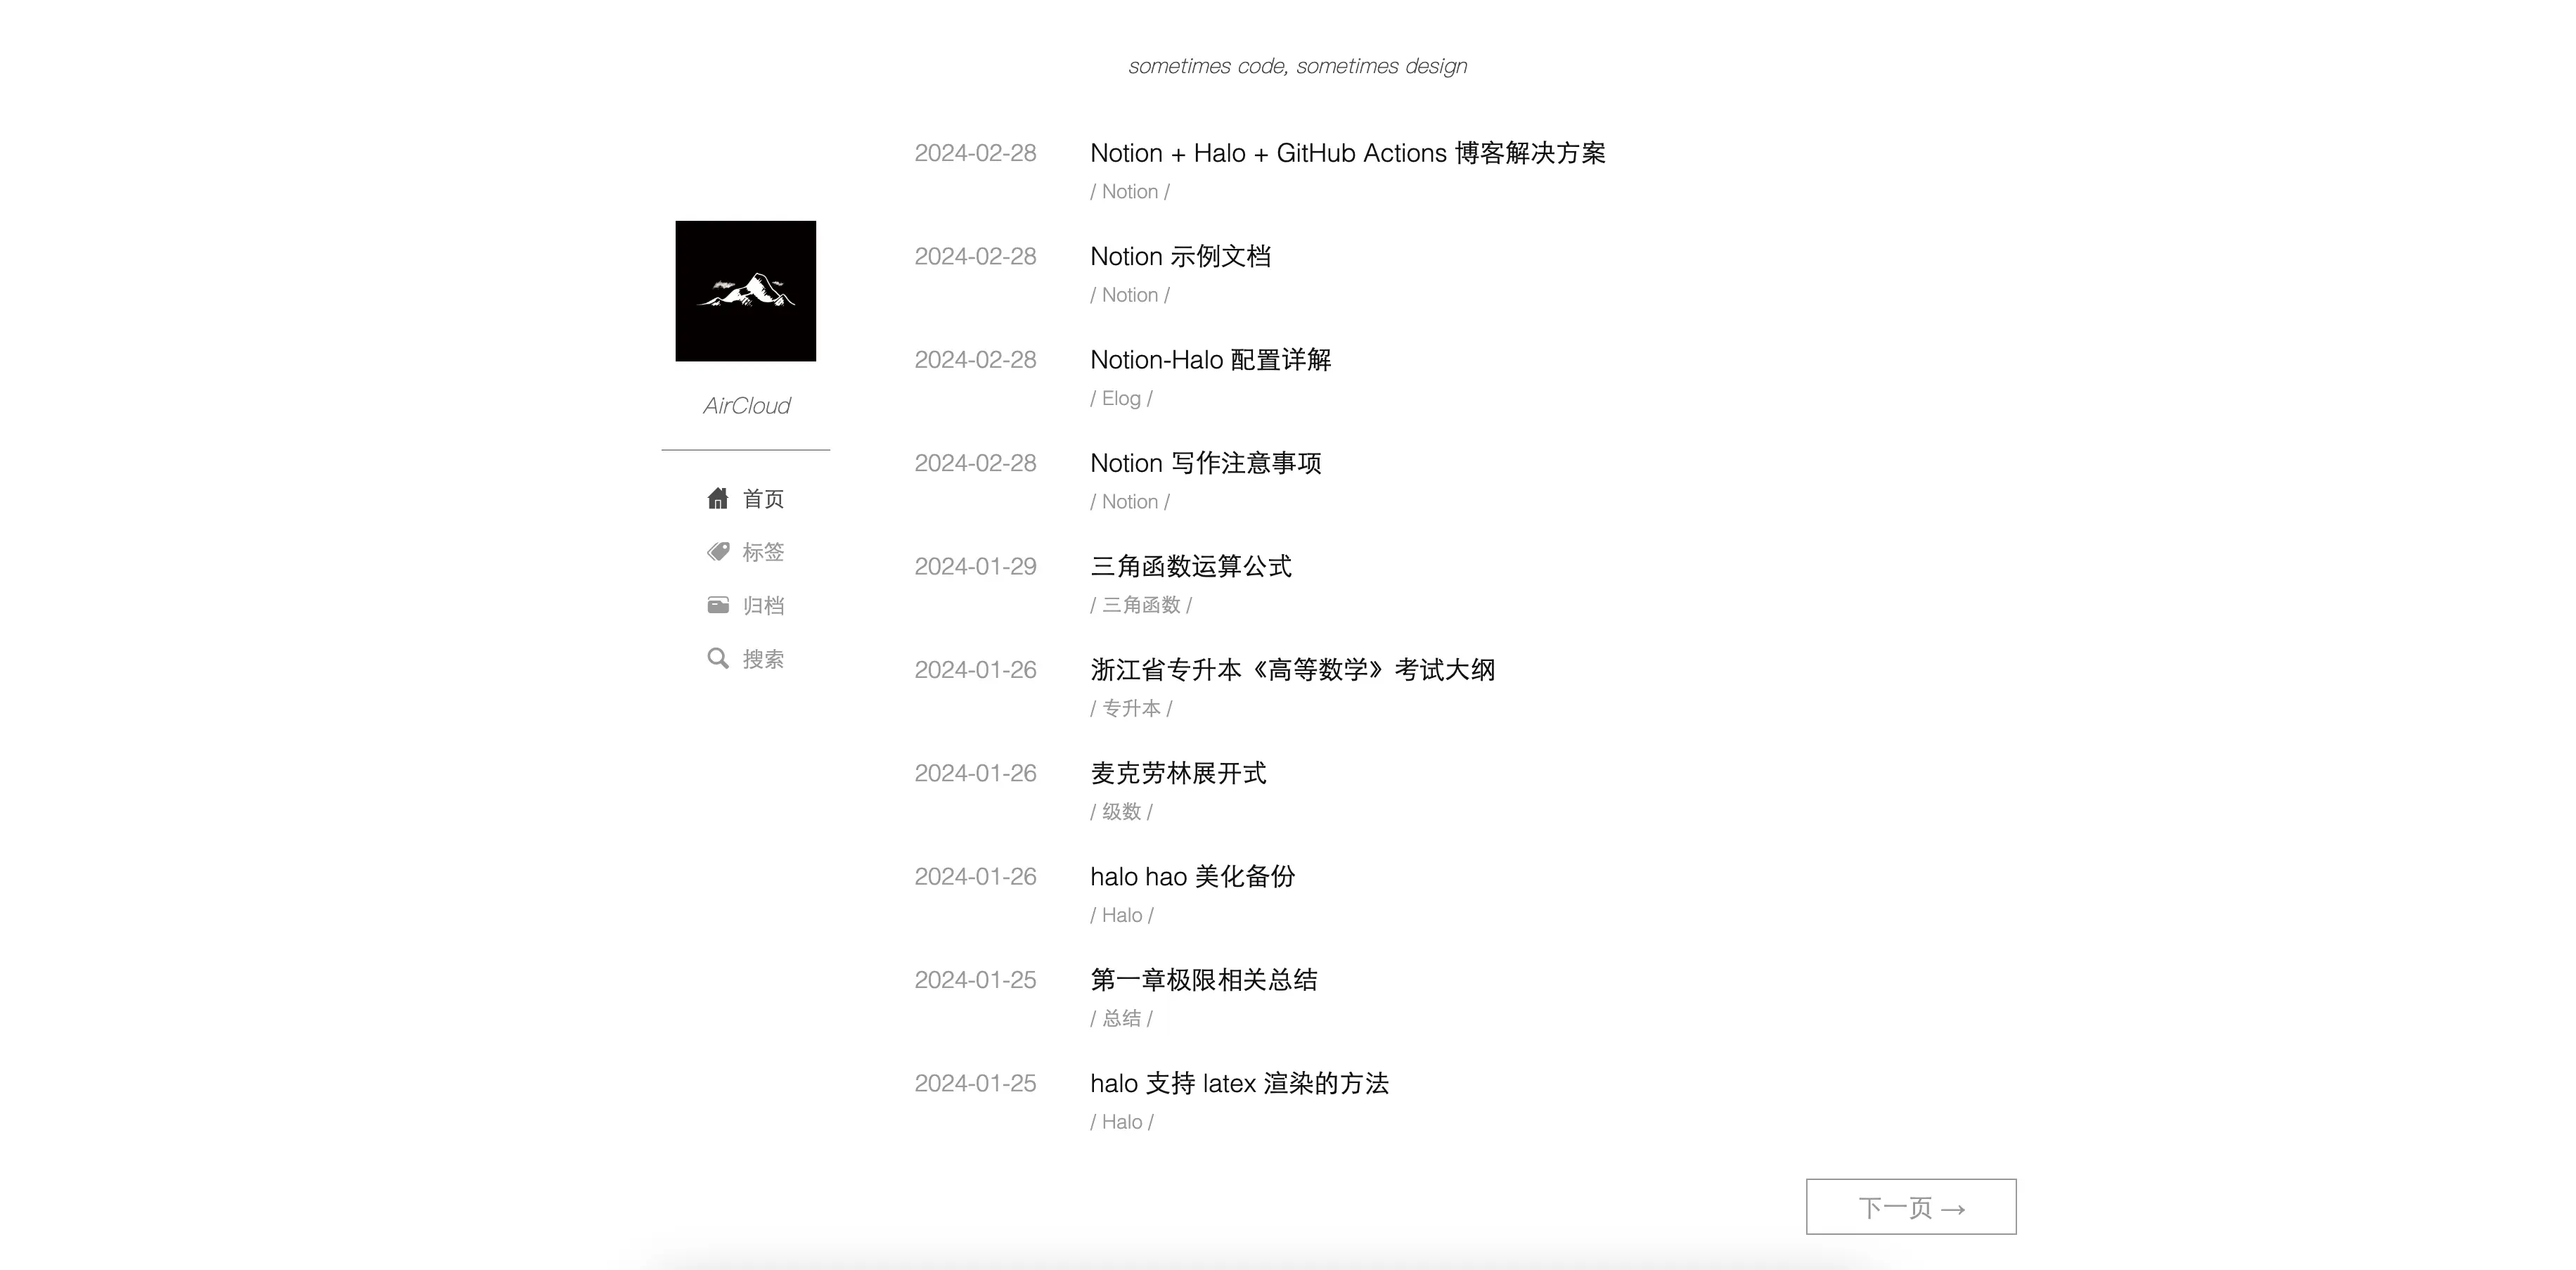Open the 搜索 search page

pyautogui.click(x=763, y=658)
